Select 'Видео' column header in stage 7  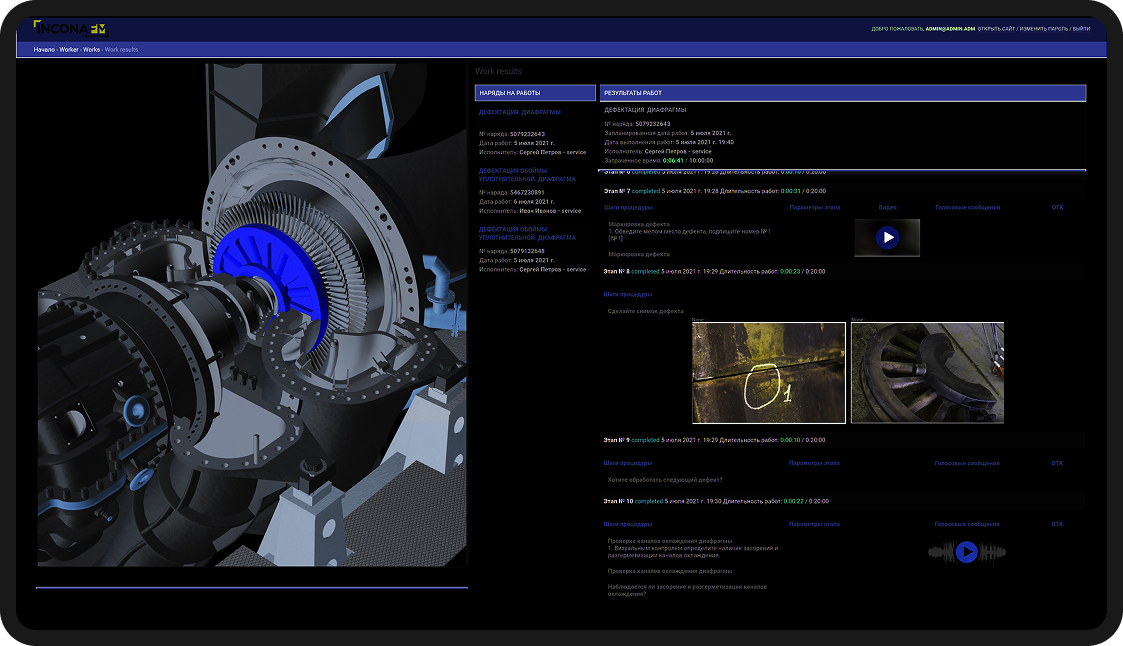tap(887, 208)
